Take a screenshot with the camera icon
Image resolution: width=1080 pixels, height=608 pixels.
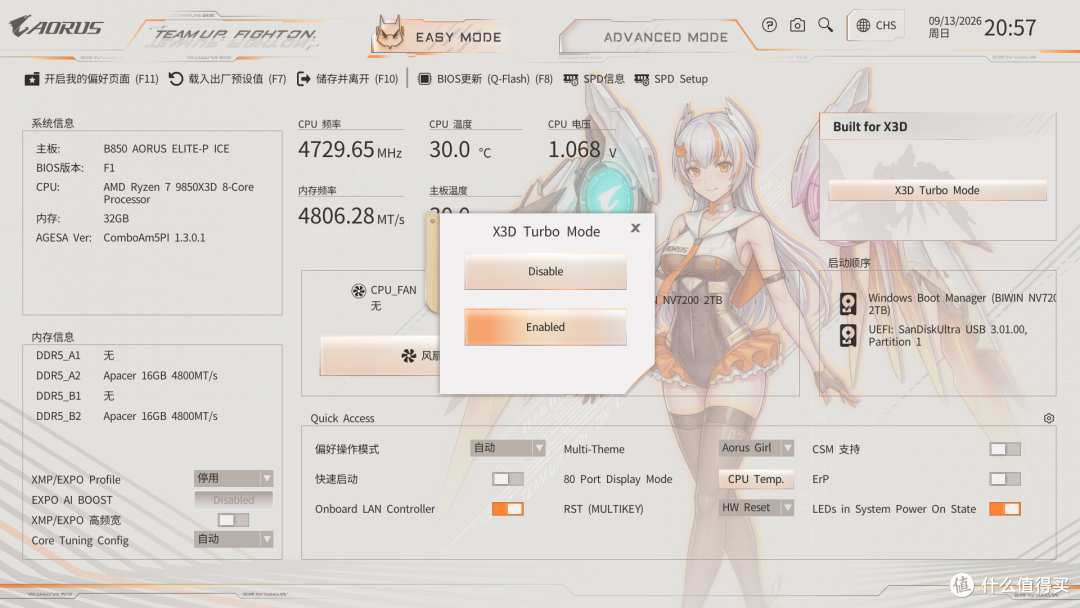797,25
